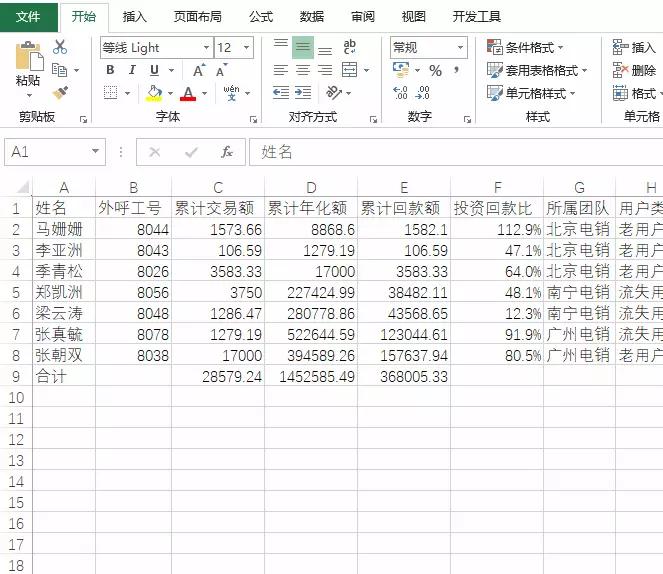Open 单元格样式 cell styles
The image size is (663, 574).
[531, 93]
